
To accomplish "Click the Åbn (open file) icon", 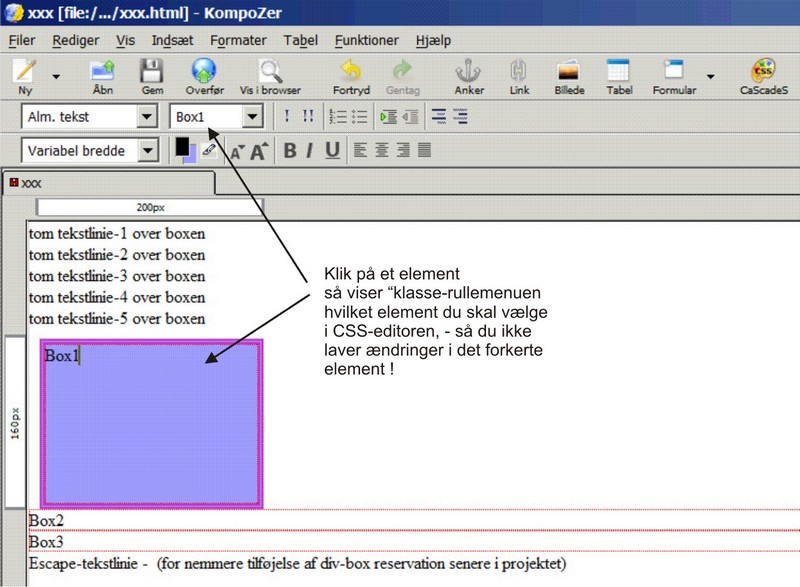I will click(x=103, y=73).
